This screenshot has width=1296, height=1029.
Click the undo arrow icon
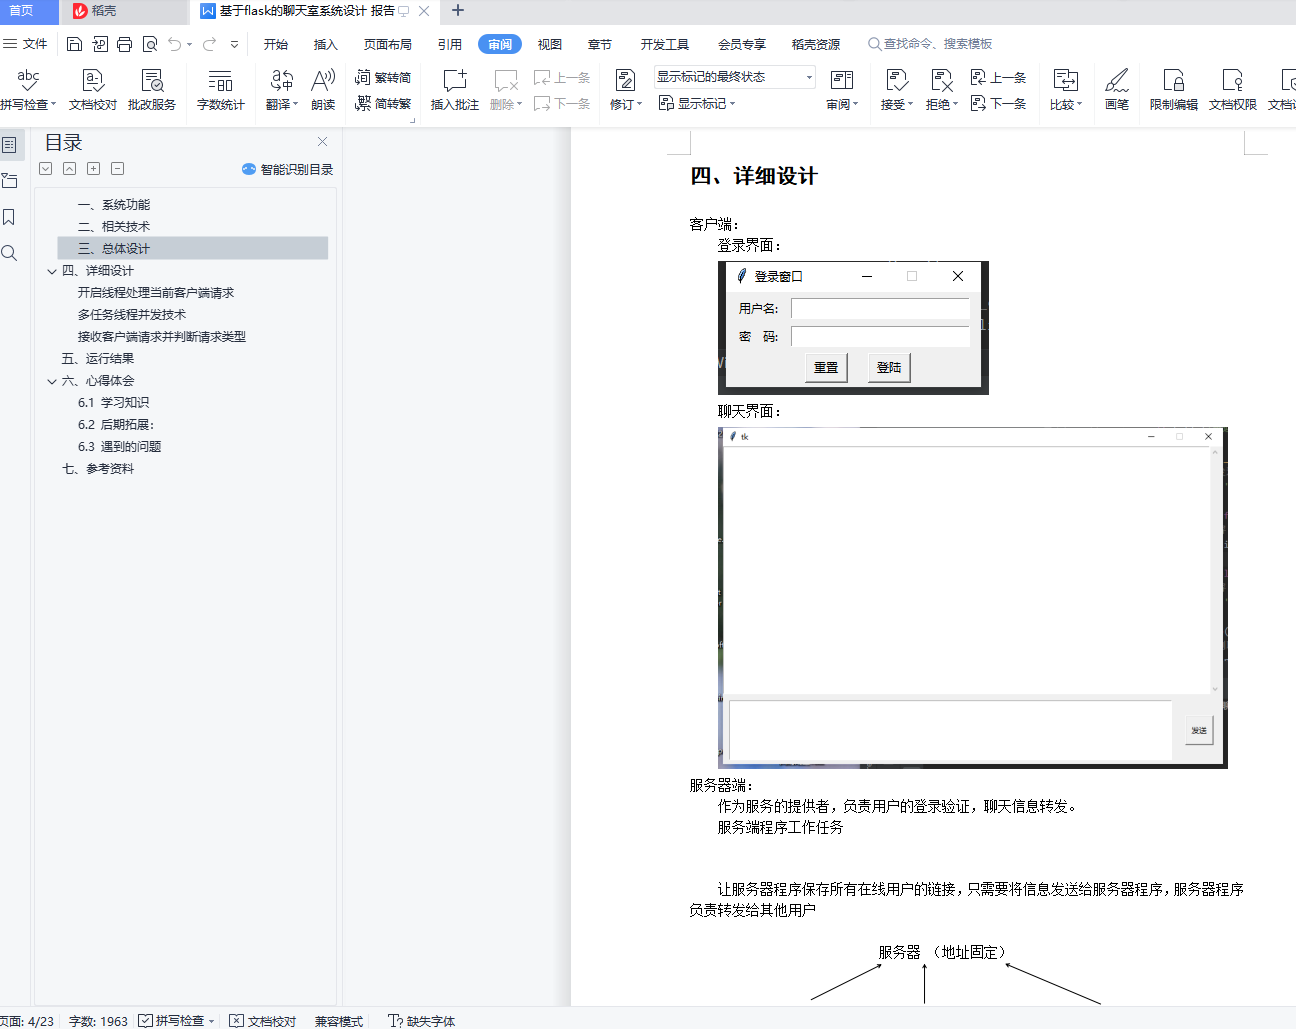click(x=175, y=44)
